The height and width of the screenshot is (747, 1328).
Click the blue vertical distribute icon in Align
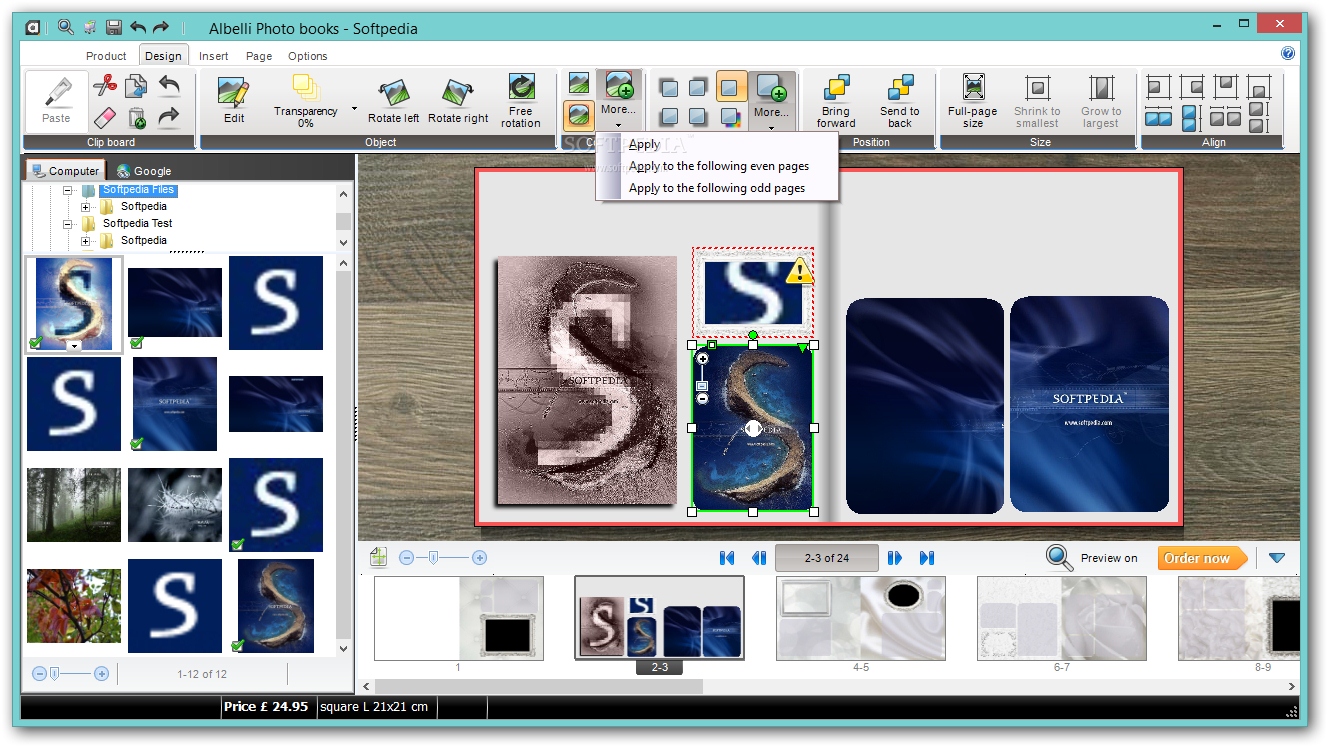tap(1190, 118)
